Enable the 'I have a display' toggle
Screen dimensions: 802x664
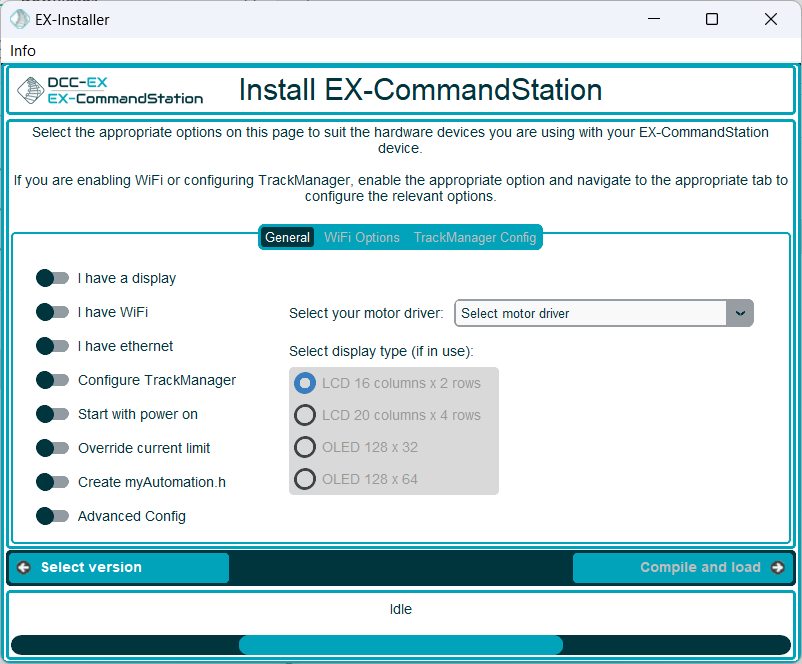point(52,278)
